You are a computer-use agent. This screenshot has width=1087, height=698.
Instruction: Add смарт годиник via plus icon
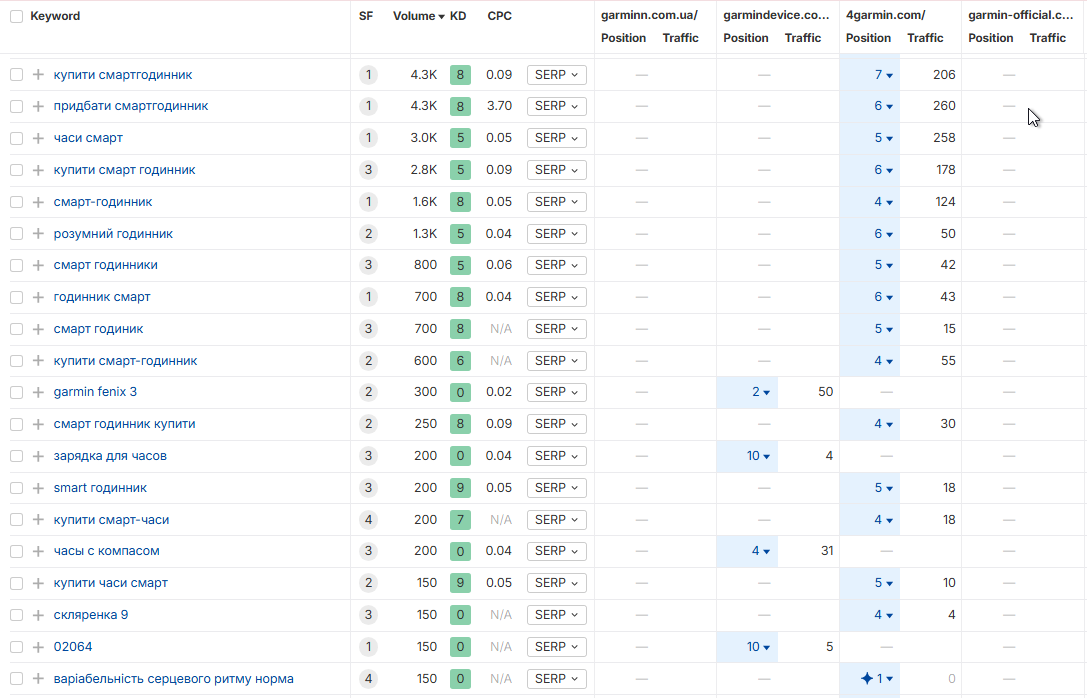(x=38, y=329)
